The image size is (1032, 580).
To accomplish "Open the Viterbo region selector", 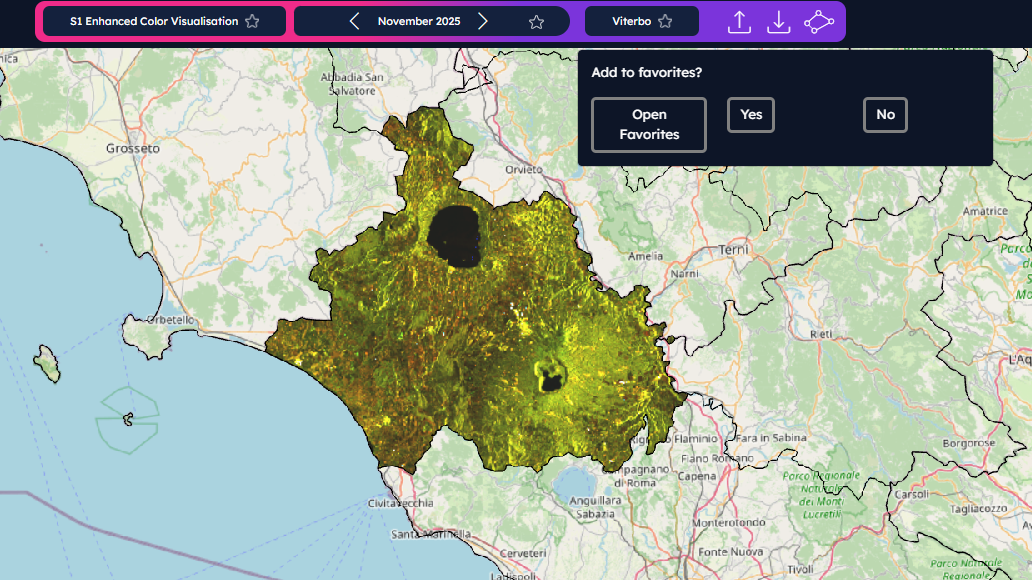I will tap(630, 21).
